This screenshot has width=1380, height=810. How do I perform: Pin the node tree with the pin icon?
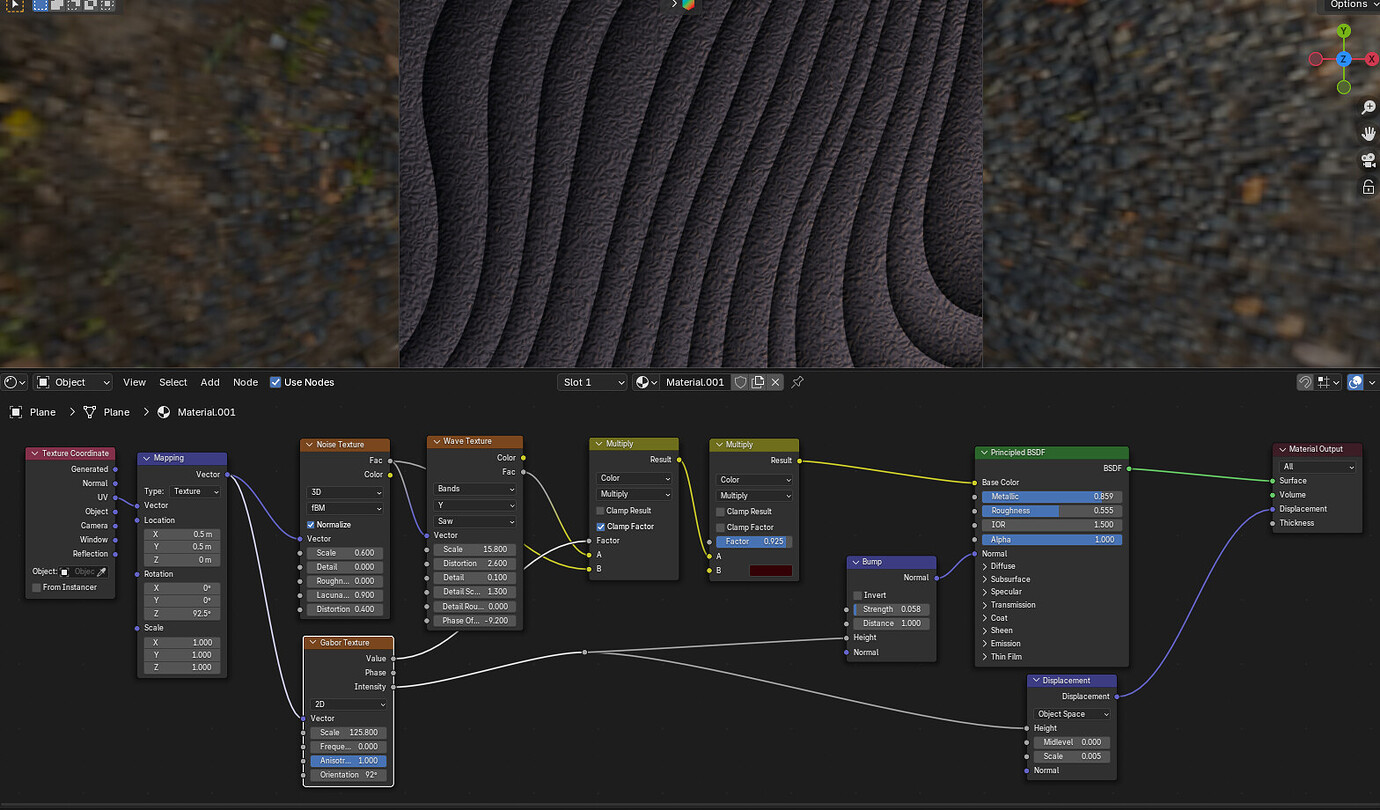pyautogui.click(x=797, y=382)
